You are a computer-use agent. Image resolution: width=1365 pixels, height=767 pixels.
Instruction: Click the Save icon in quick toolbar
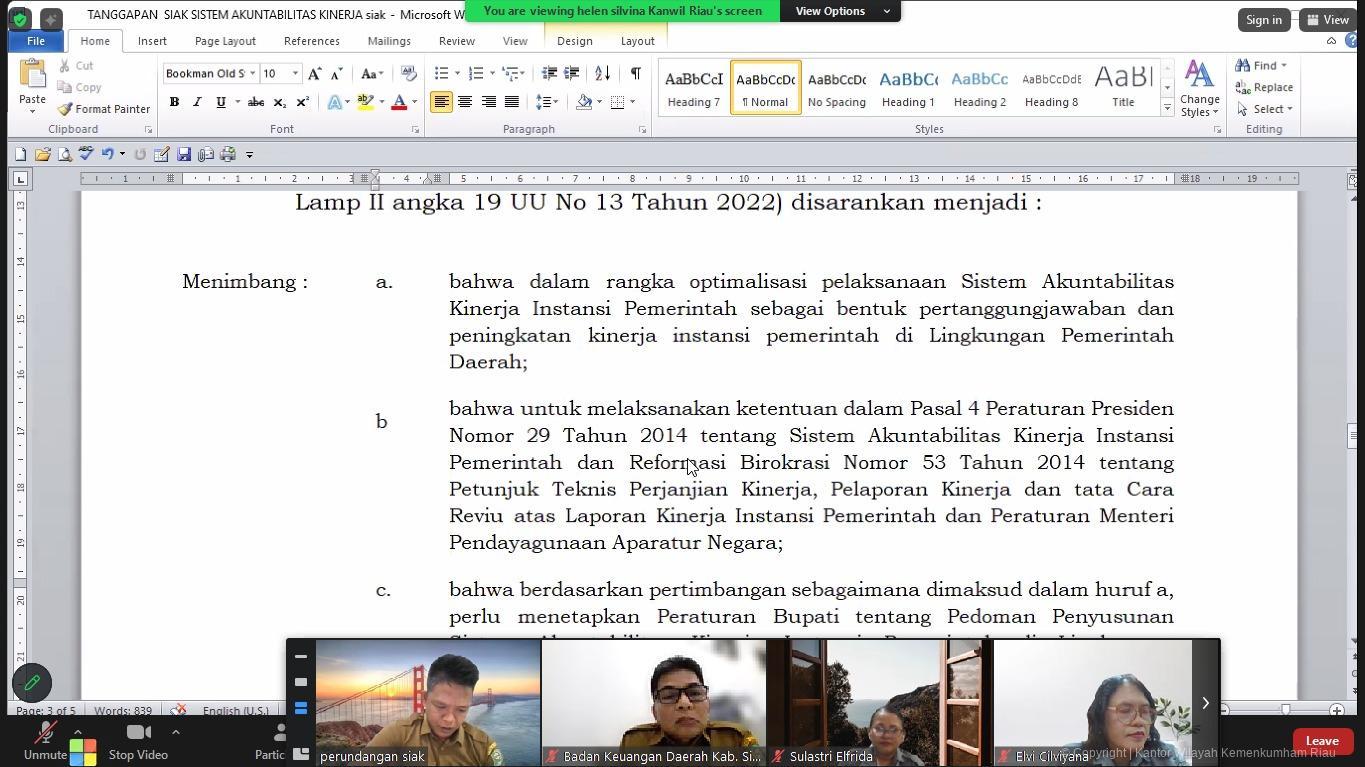click(x=184, y=155)
